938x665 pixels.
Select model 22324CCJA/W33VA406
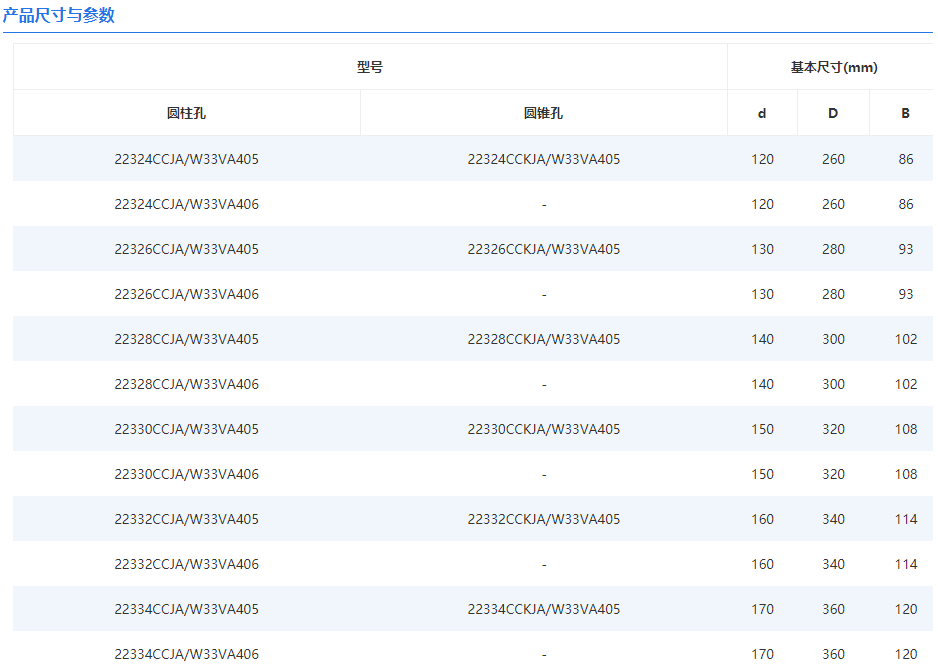pos(186,204)
